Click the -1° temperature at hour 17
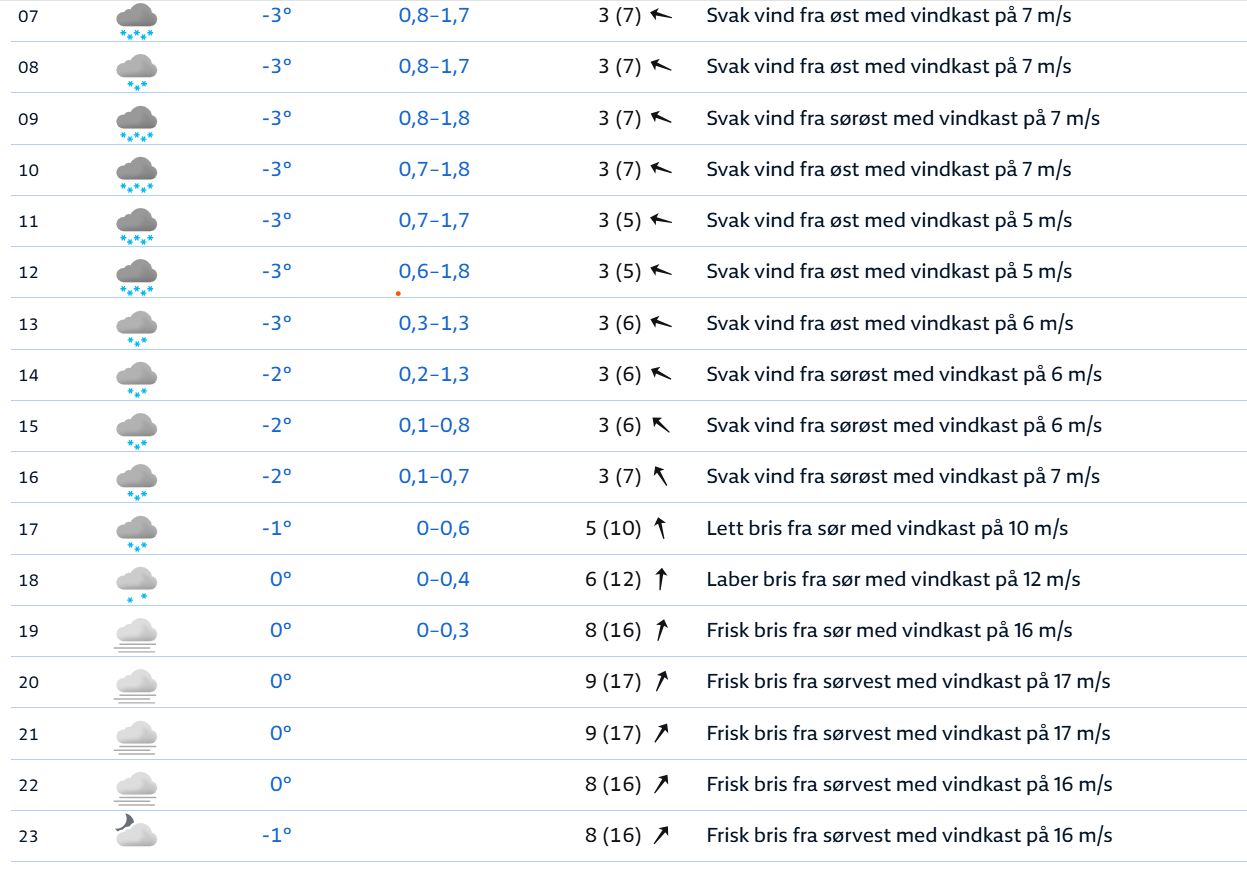Image resolution: width=1247 pixels, height=888 pixels. click(x=276, y=528)
